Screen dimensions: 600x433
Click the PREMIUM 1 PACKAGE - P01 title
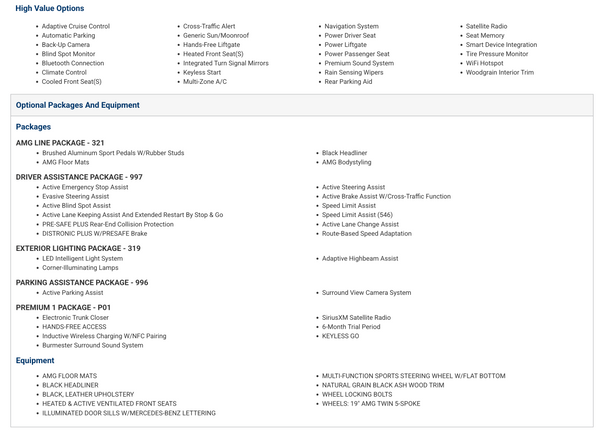[x=63, y=307]
